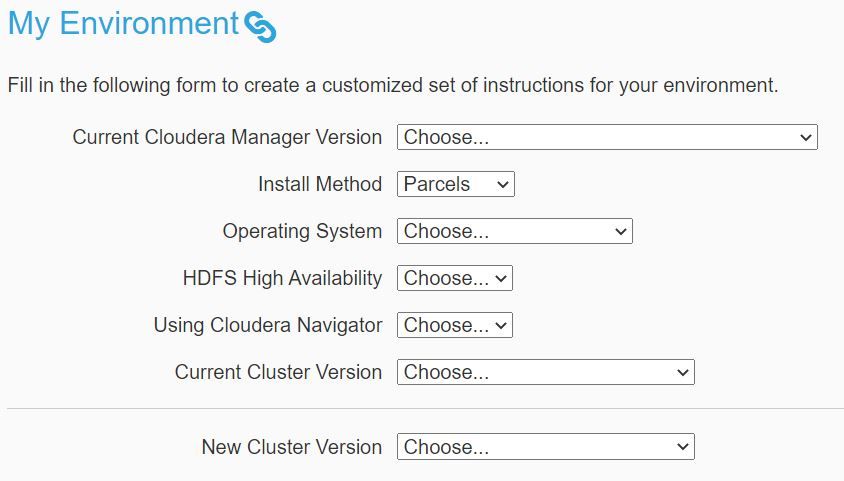Click the My Environment heading text

coord(123,24)
